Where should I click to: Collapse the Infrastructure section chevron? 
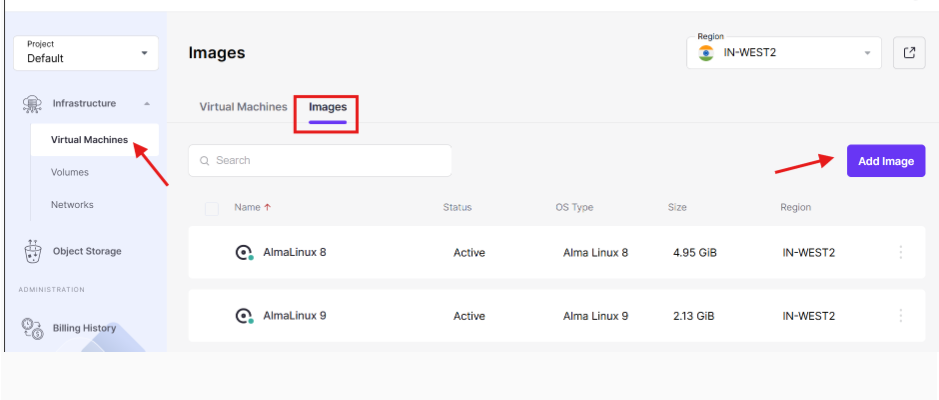pos(147,104)
